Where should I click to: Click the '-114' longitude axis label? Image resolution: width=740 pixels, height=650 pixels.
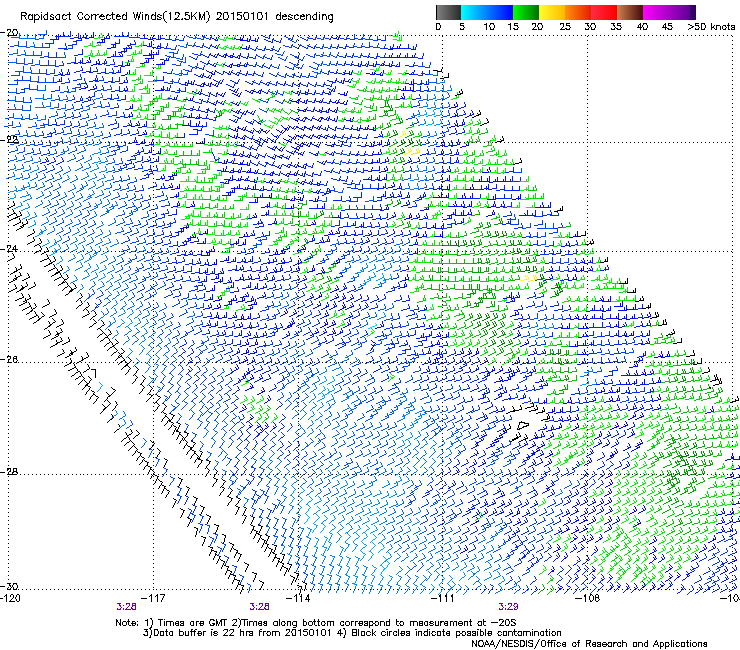[x=298, y=598]
